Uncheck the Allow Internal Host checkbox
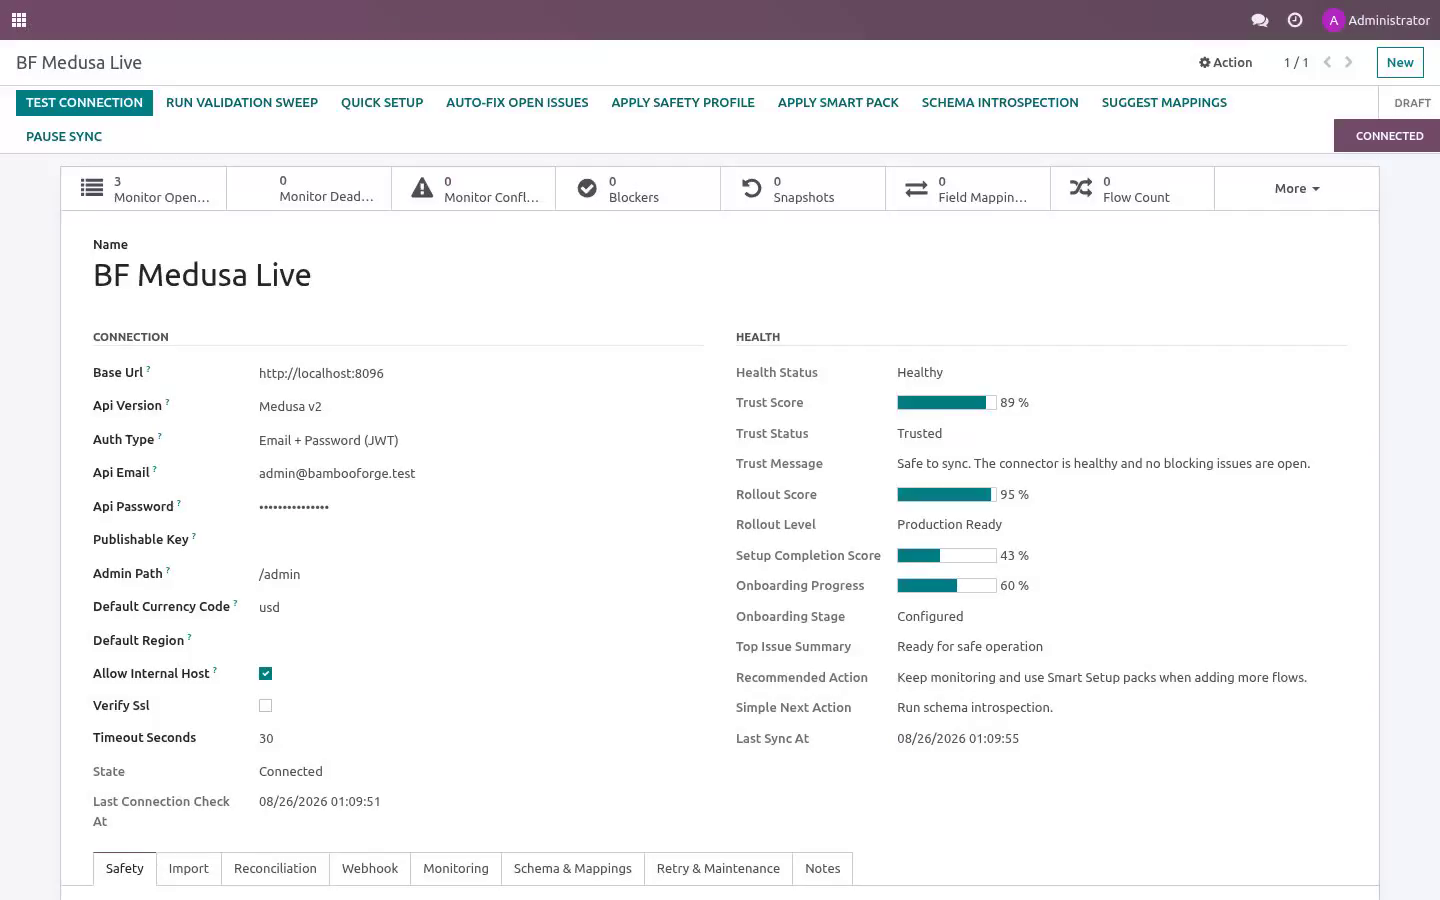The height and width of the screenshot is (900, 1440). 265,673
